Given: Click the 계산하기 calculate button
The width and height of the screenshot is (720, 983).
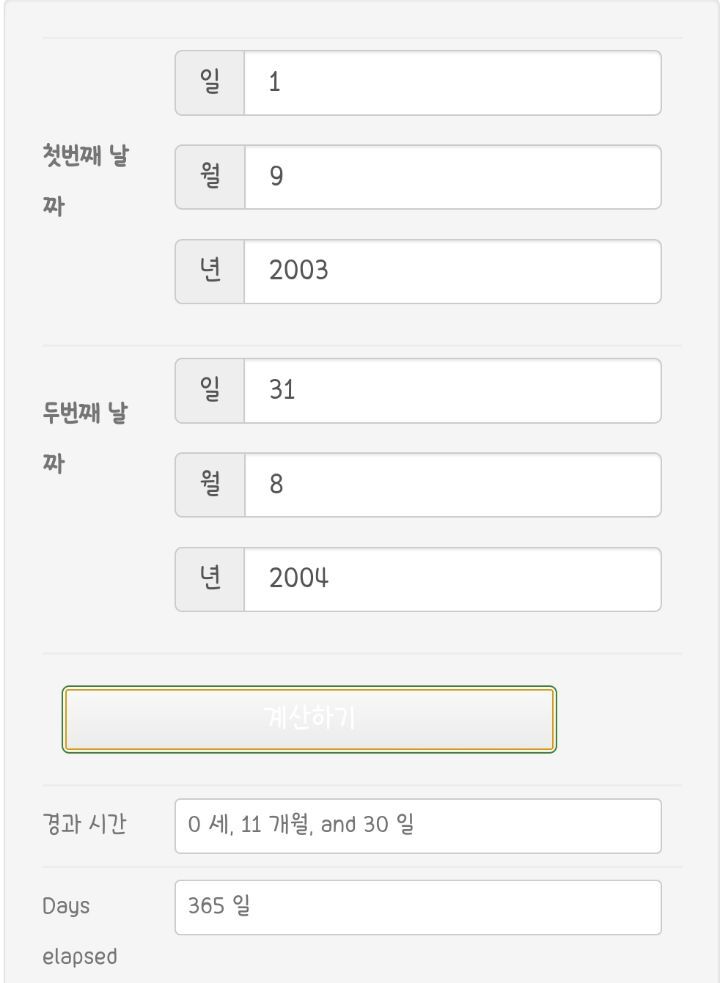Looking at the screenshot, I should [x=308, y=716].
